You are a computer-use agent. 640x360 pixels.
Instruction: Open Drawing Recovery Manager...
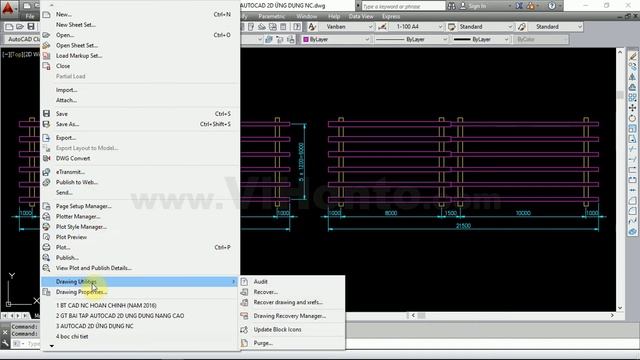[x=292, y=316]
